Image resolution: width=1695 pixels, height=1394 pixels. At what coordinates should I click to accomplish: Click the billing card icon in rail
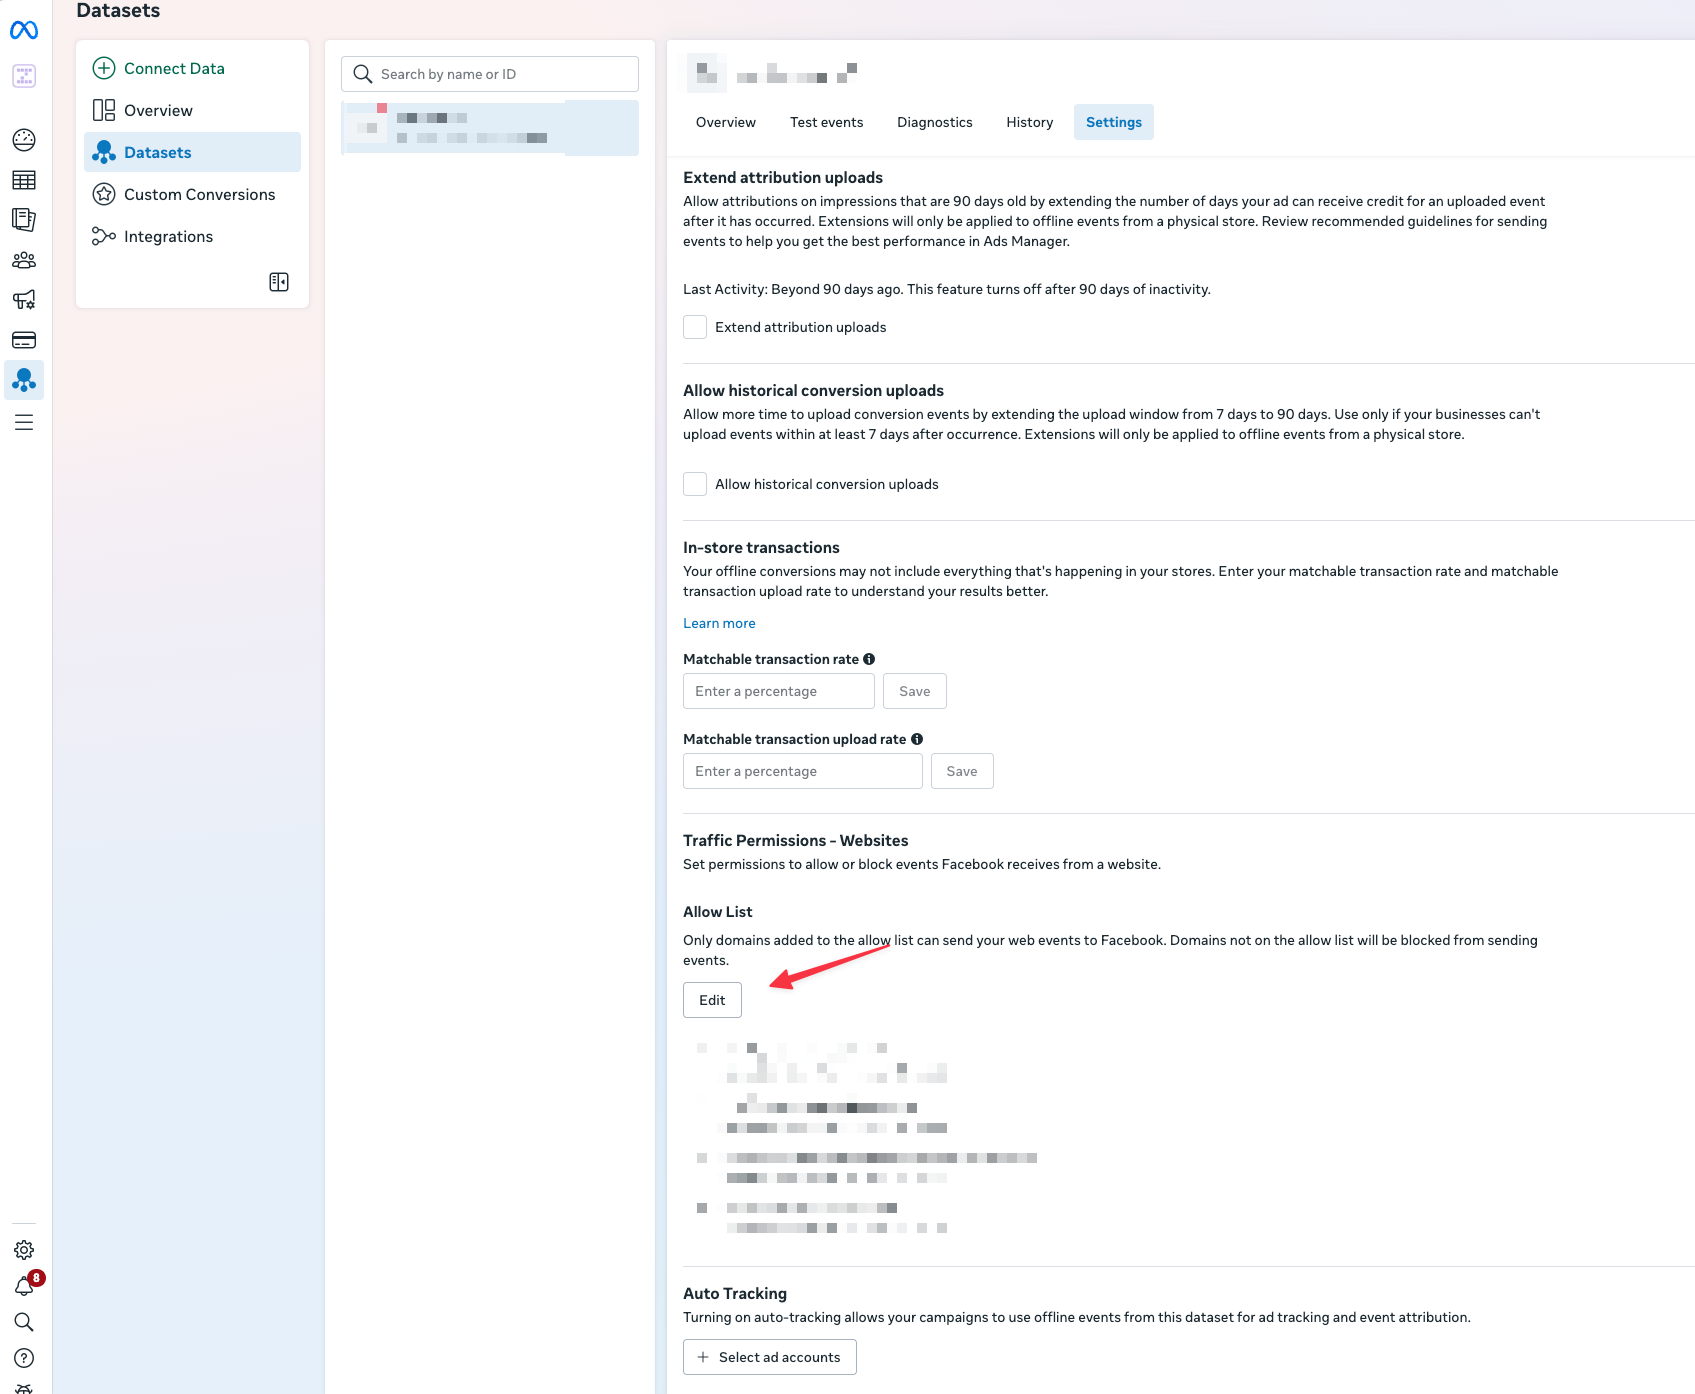[x=24, y=340]
